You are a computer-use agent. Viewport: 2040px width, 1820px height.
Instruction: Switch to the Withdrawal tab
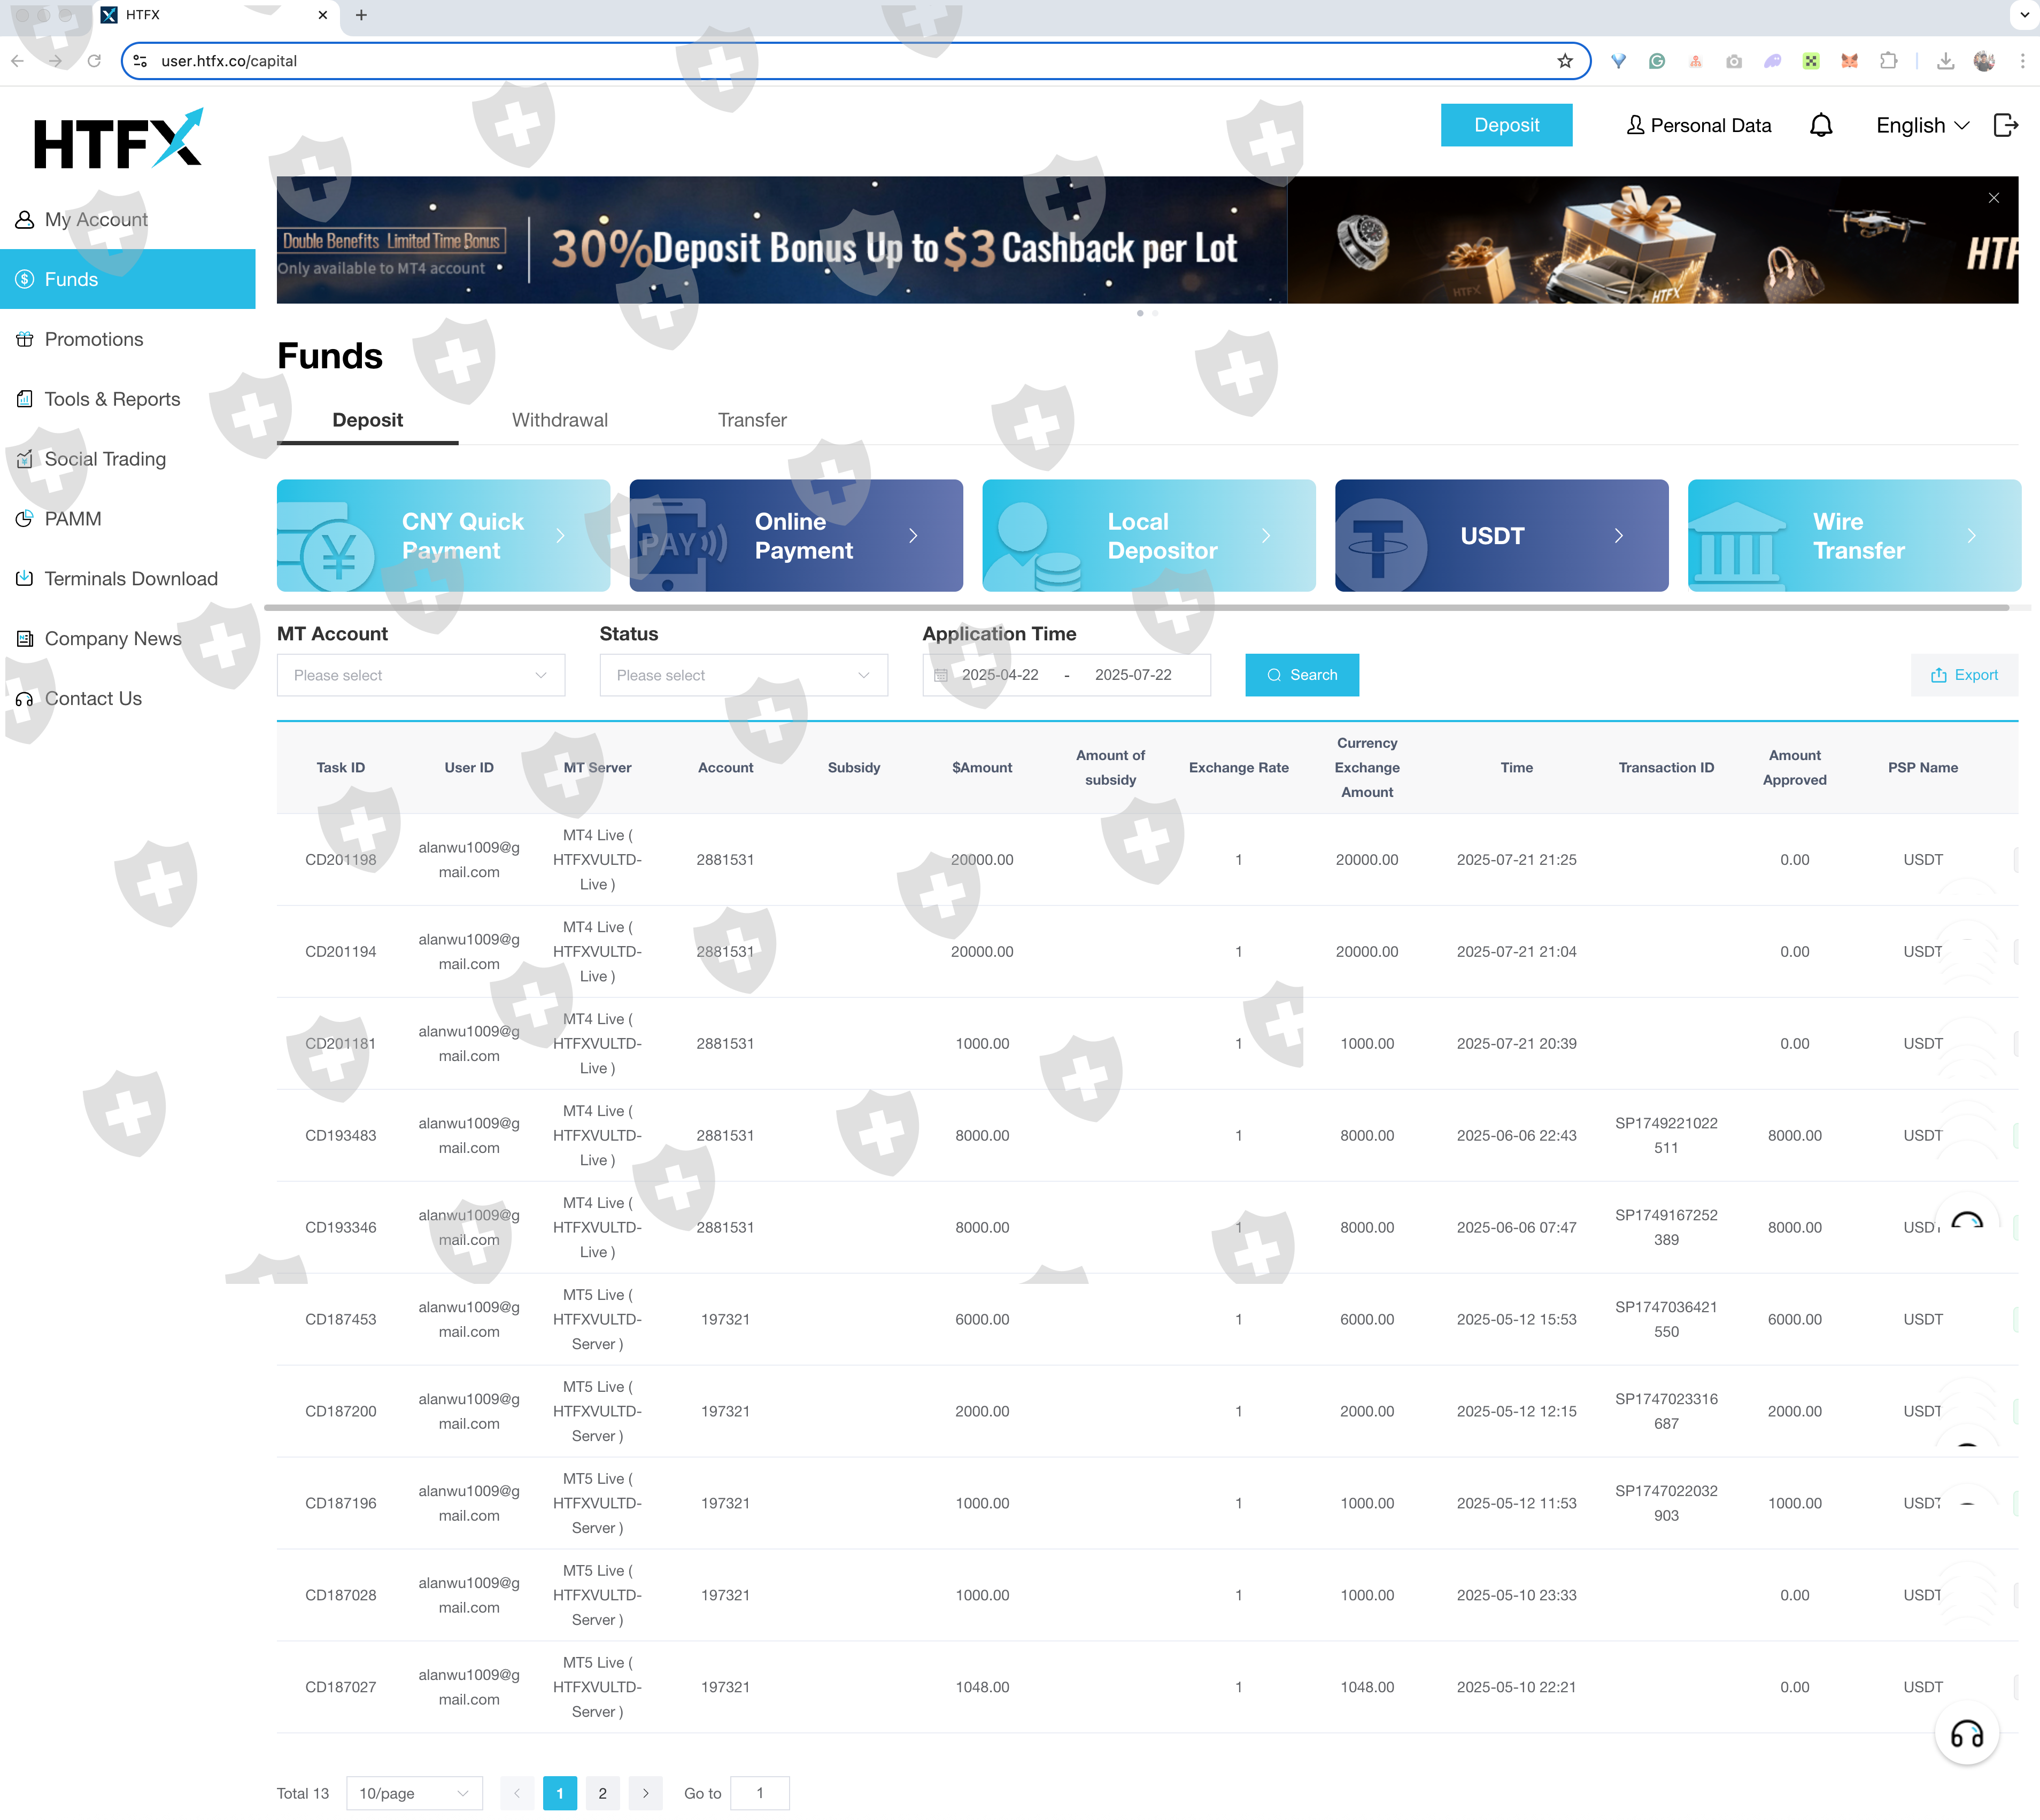[559, 420]
